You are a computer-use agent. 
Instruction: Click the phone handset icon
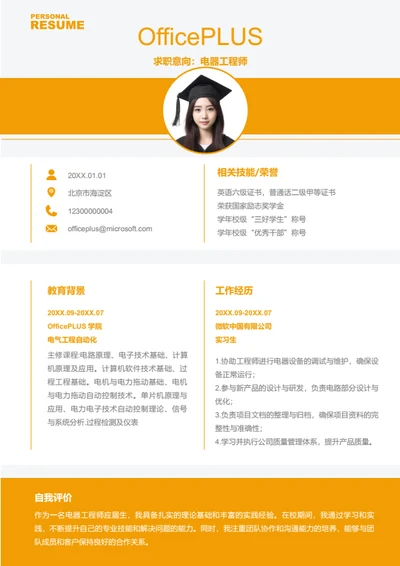pos(51,210)
